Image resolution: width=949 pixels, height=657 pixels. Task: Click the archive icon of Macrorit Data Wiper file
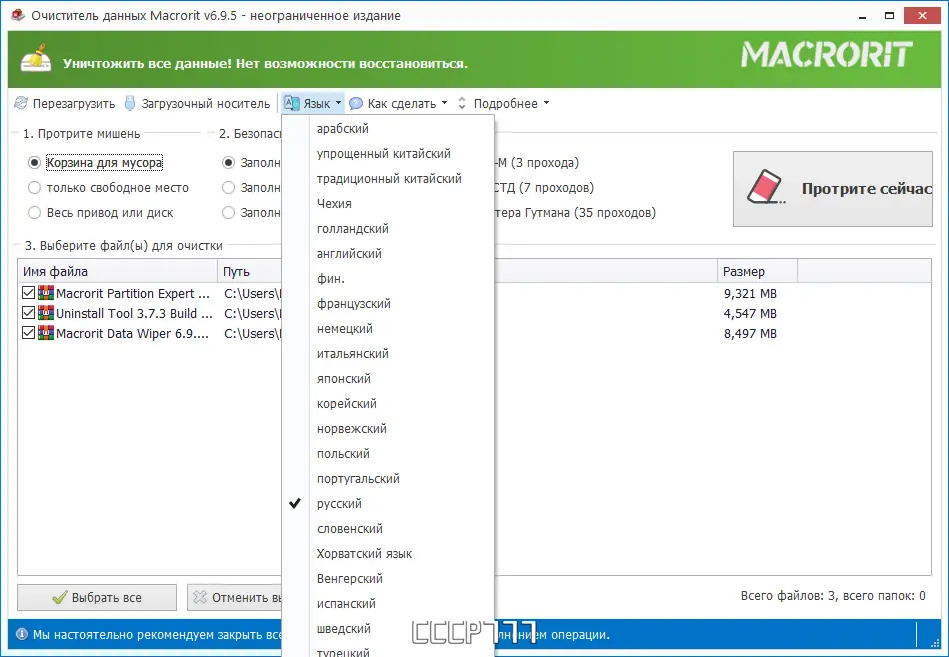coord(46,333)
